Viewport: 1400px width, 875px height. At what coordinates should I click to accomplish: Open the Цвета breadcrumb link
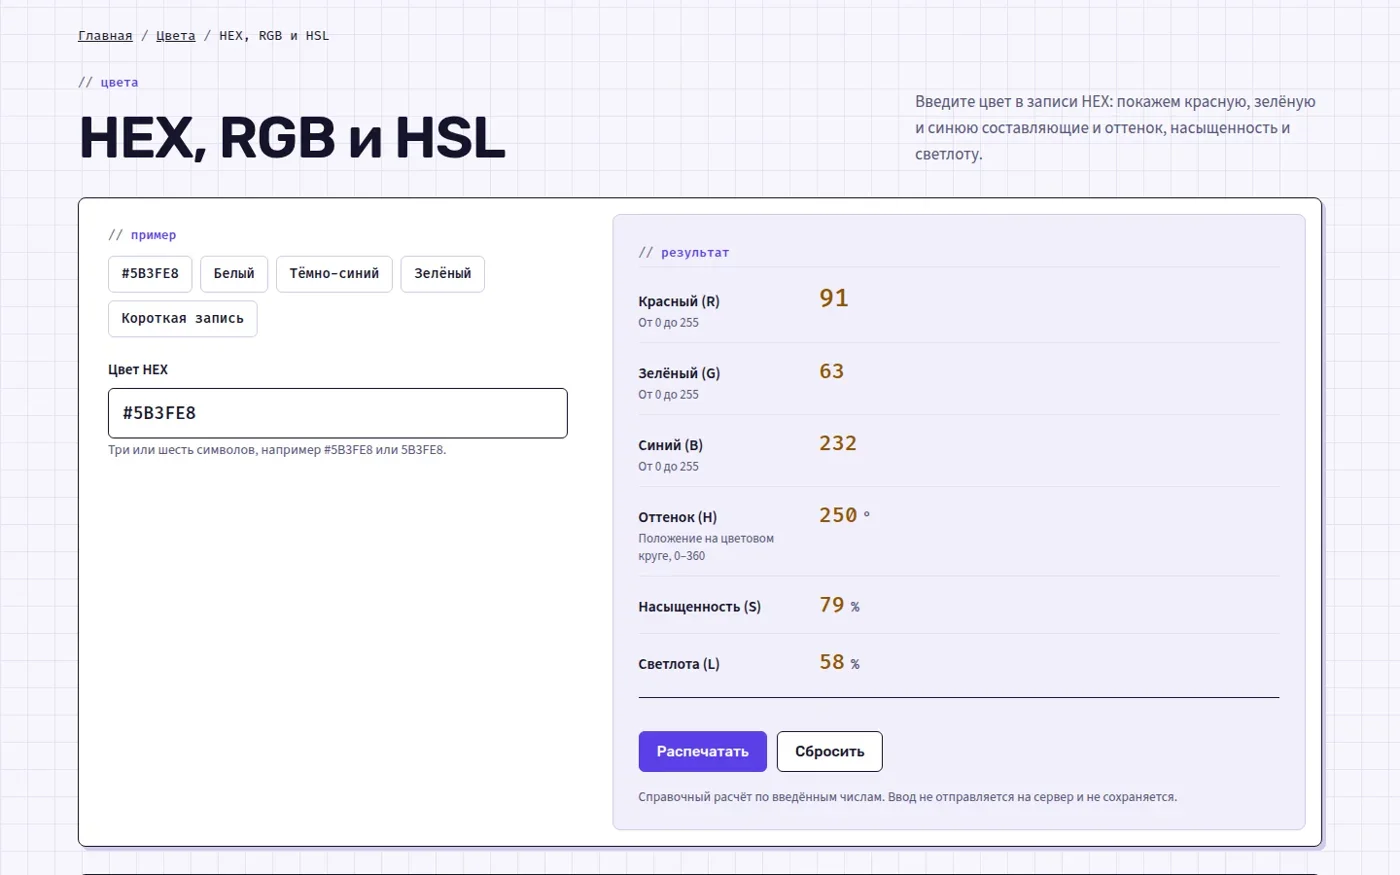tap(176, 36)
